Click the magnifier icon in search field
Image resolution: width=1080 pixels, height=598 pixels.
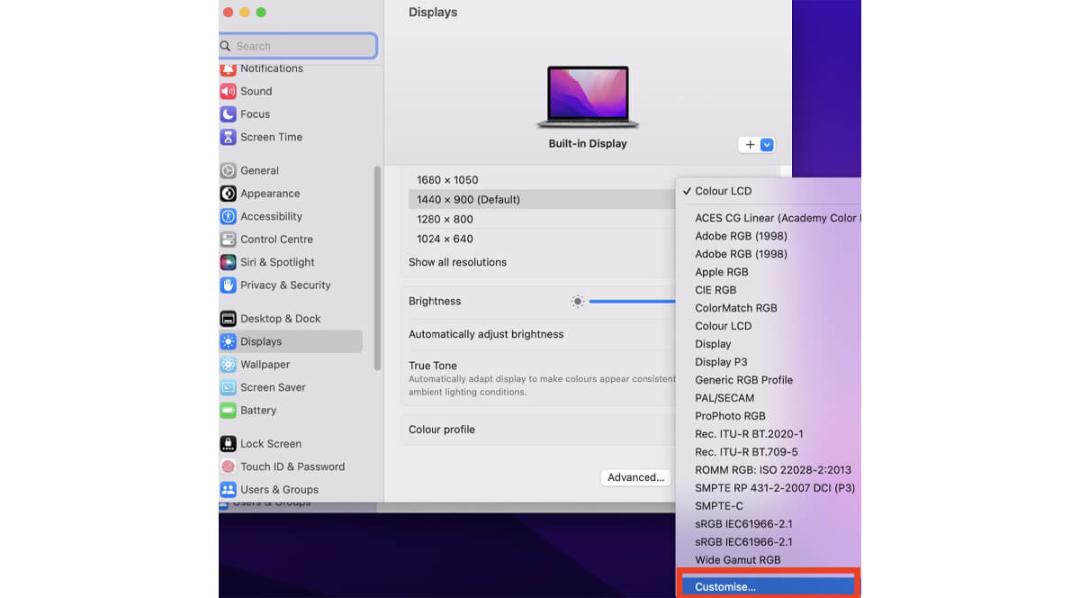tap(225, 46)
